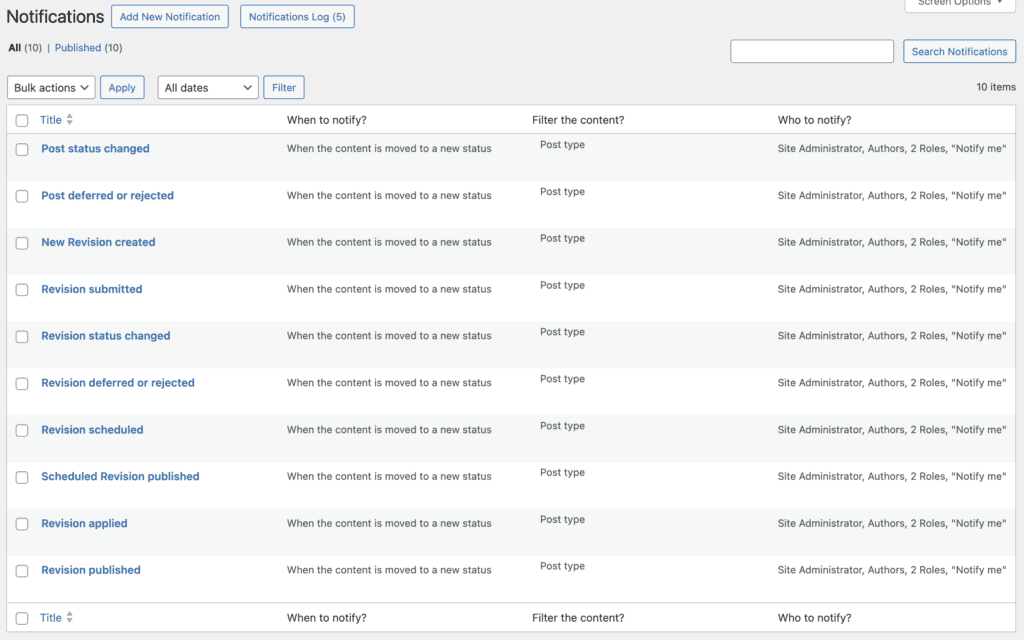Open the Bulk actions dropdown

(x=50, y=87)
